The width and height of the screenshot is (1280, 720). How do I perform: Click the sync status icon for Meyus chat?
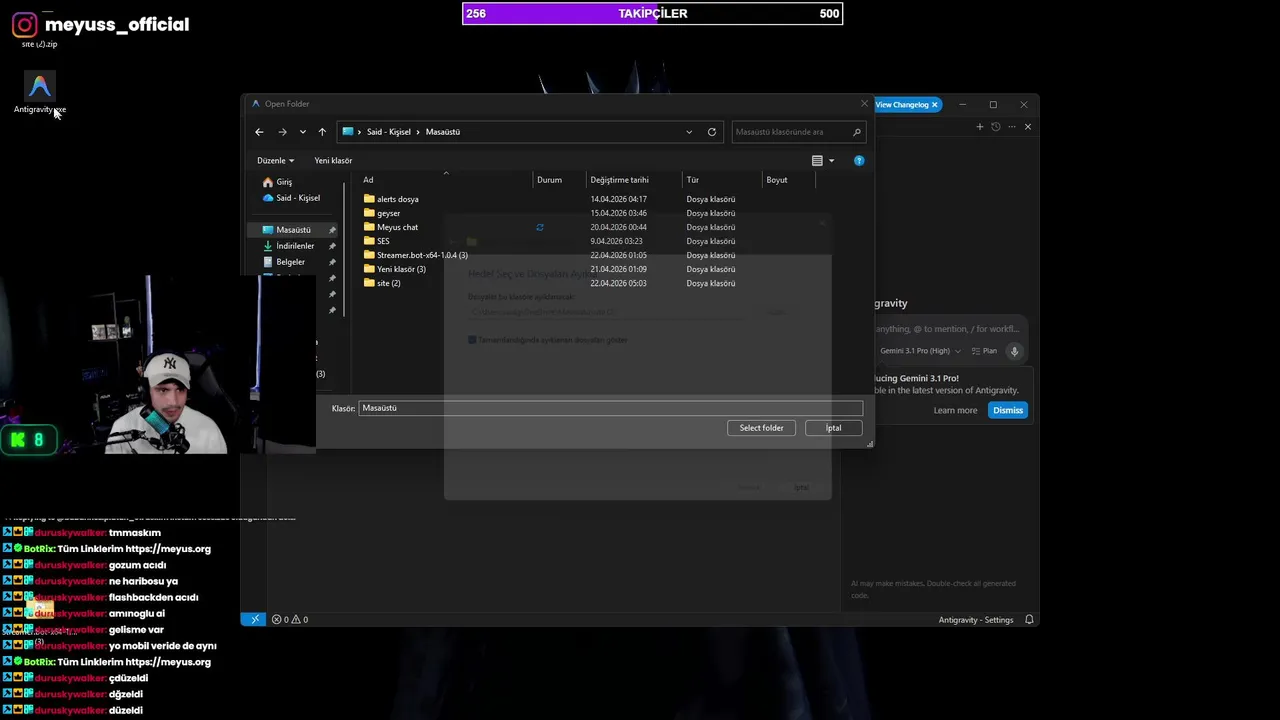540,227
